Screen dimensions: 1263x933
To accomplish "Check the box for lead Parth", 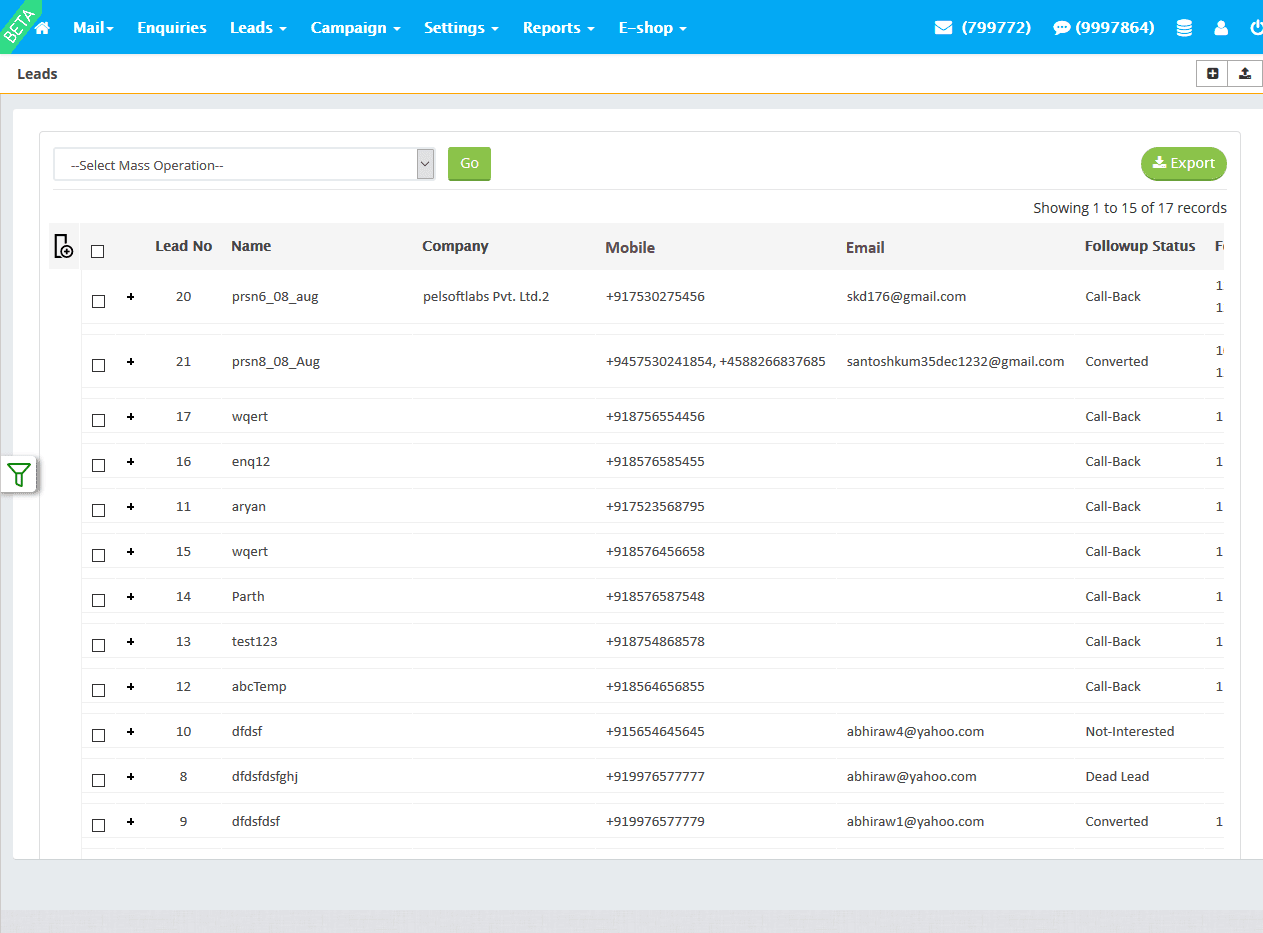I will [x=98, y=600].
